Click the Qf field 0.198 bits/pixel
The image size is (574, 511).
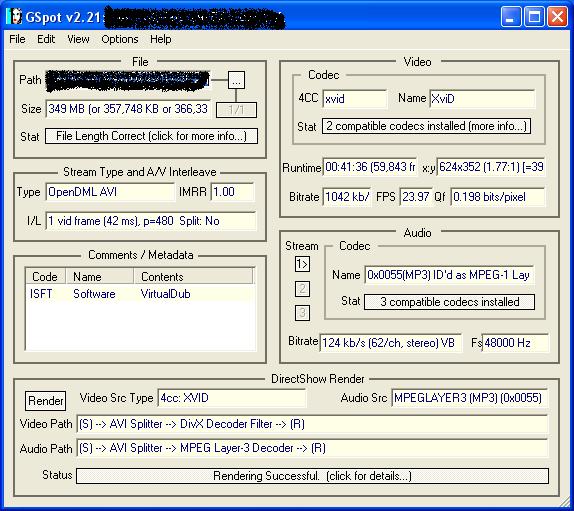(497, 197)
